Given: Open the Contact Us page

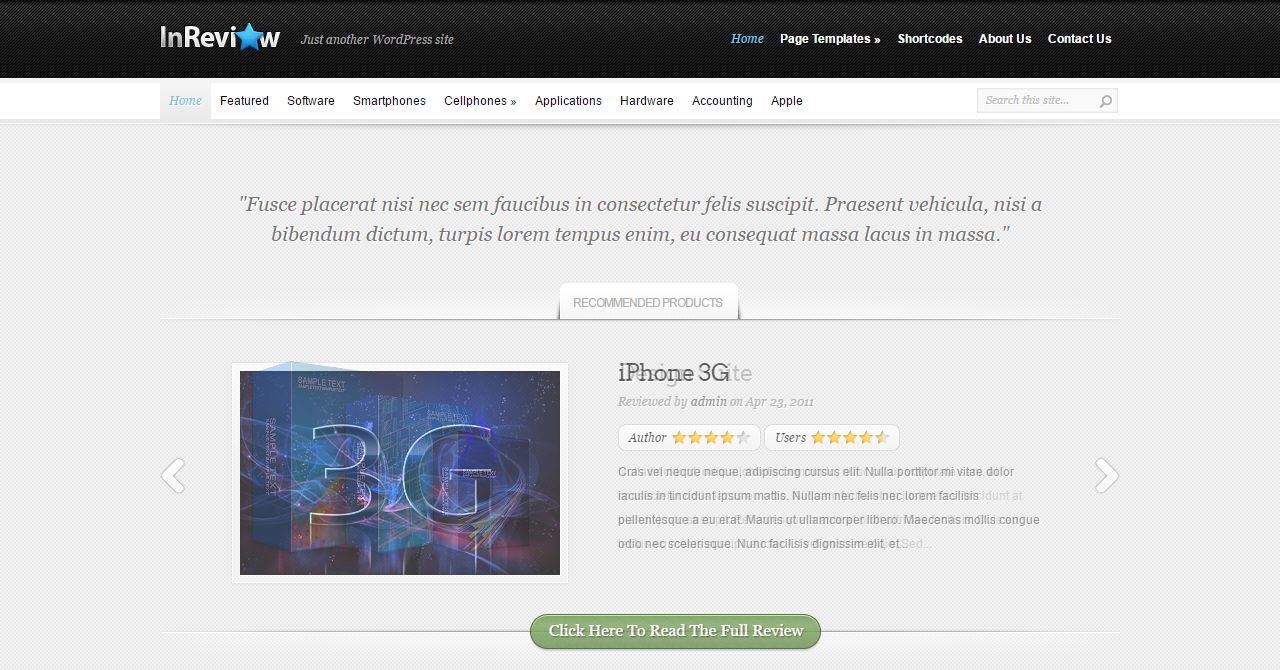Looking at the screenshot, I should point(1079,39).
